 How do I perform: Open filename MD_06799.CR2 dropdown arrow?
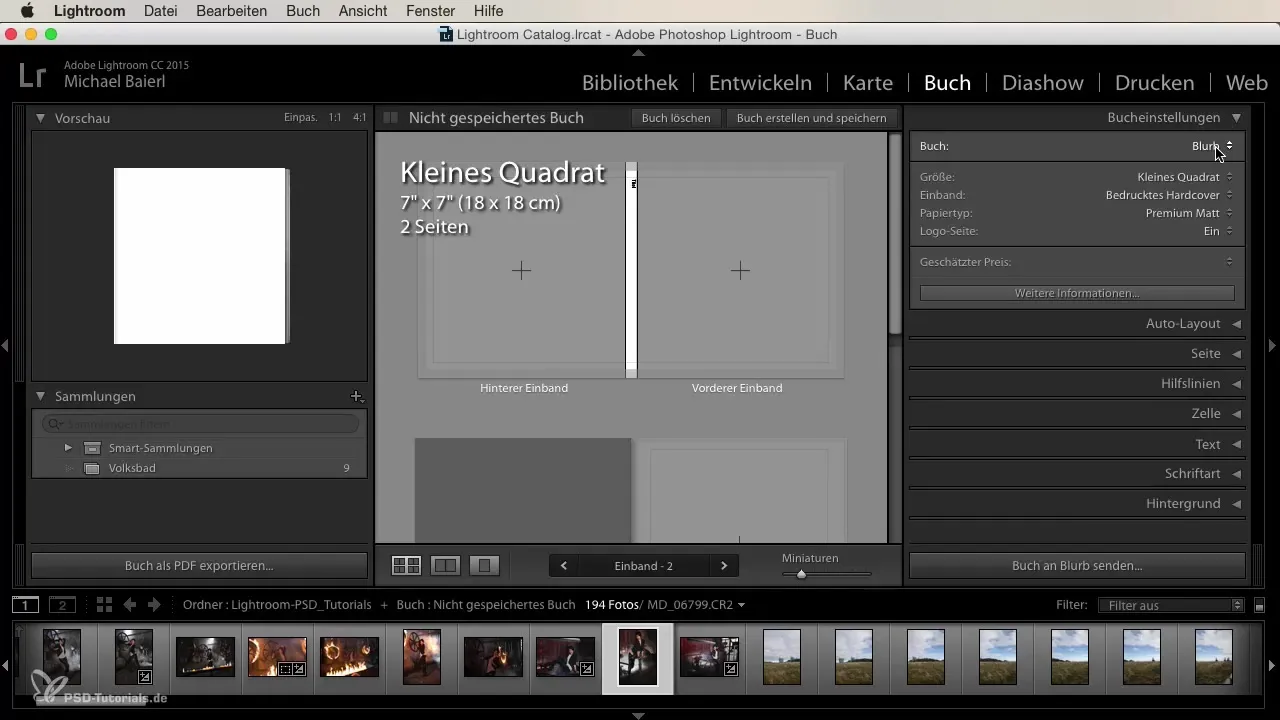point(741,605)
